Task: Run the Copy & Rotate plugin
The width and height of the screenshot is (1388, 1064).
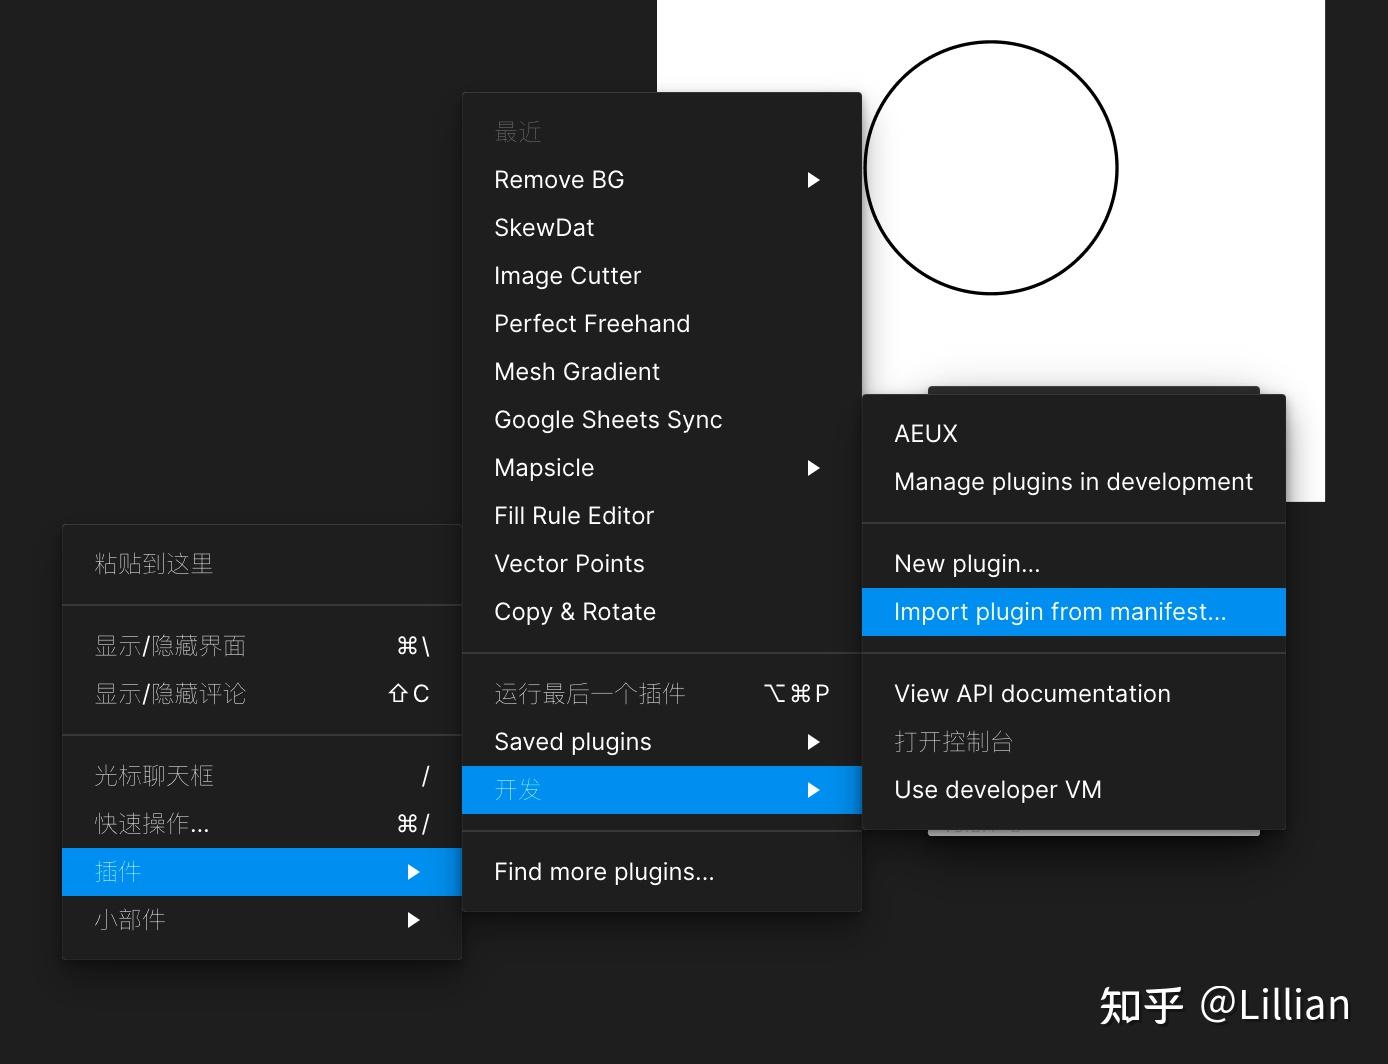Action: (575, 611)
